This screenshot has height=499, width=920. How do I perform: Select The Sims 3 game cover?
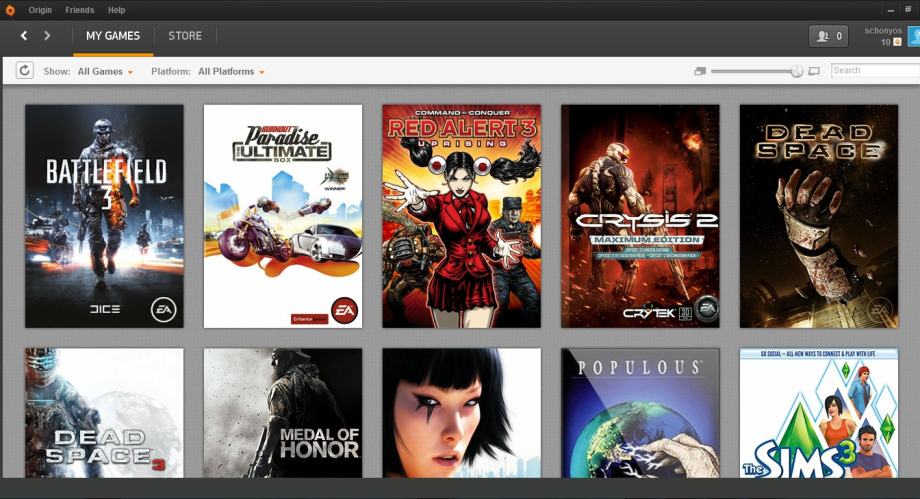(x=818, y=413)
